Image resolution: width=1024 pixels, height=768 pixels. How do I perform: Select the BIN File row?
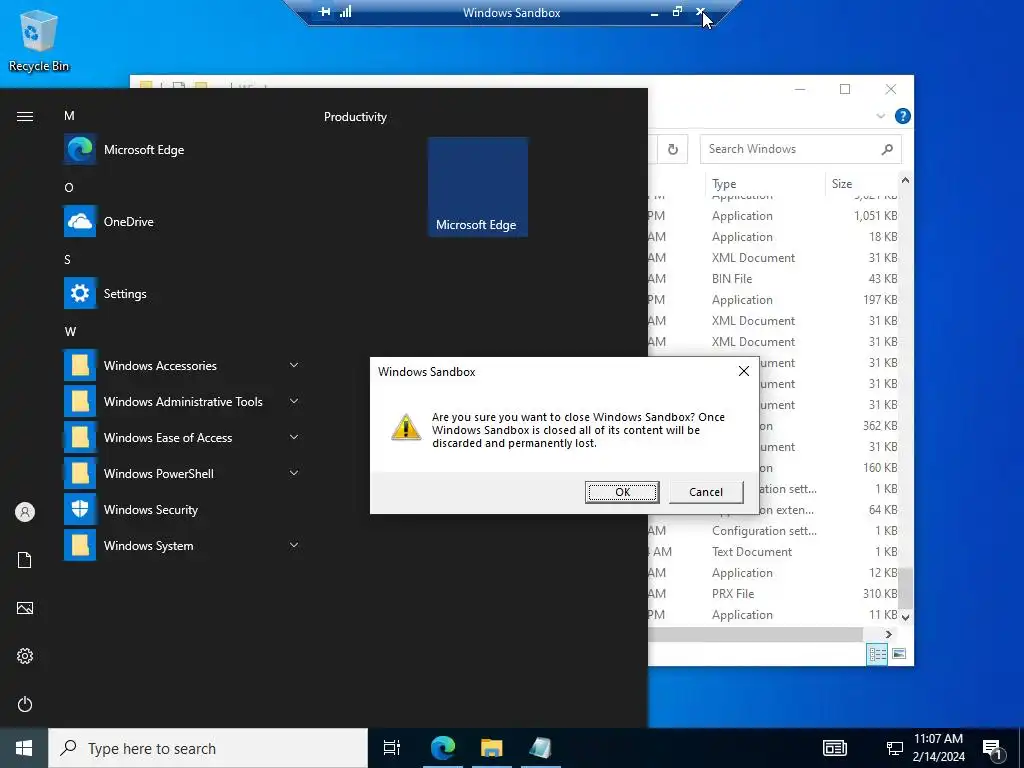tap(774, 278)
